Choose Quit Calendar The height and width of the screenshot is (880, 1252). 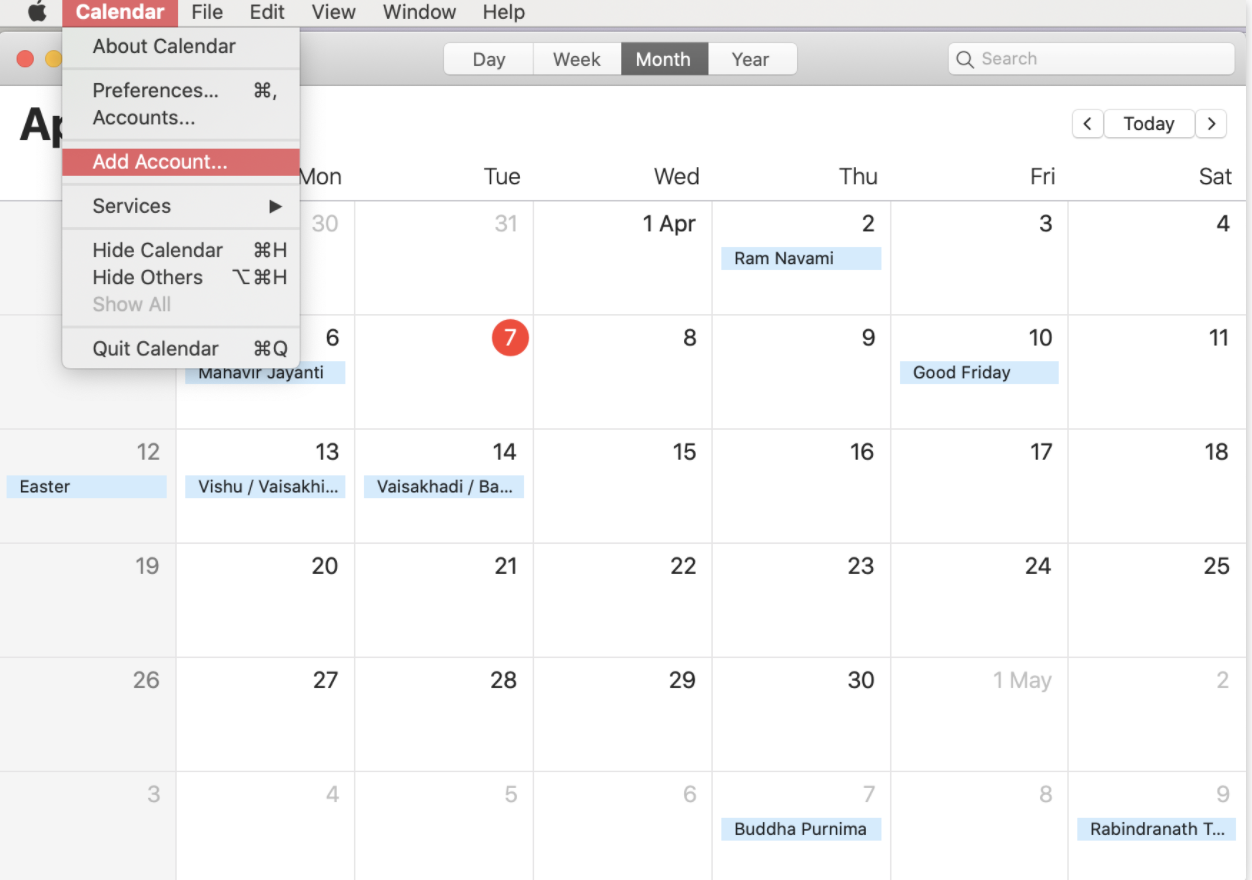point(155,348)
